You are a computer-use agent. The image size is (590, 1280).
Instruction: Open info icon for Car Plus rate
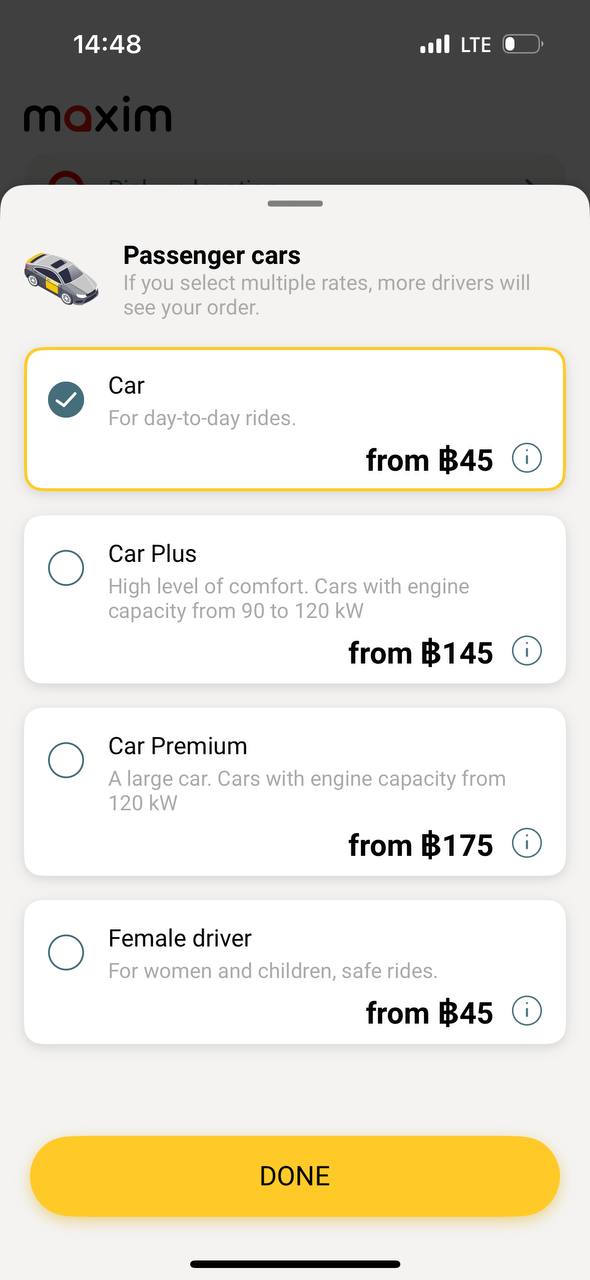pos(527,651)
